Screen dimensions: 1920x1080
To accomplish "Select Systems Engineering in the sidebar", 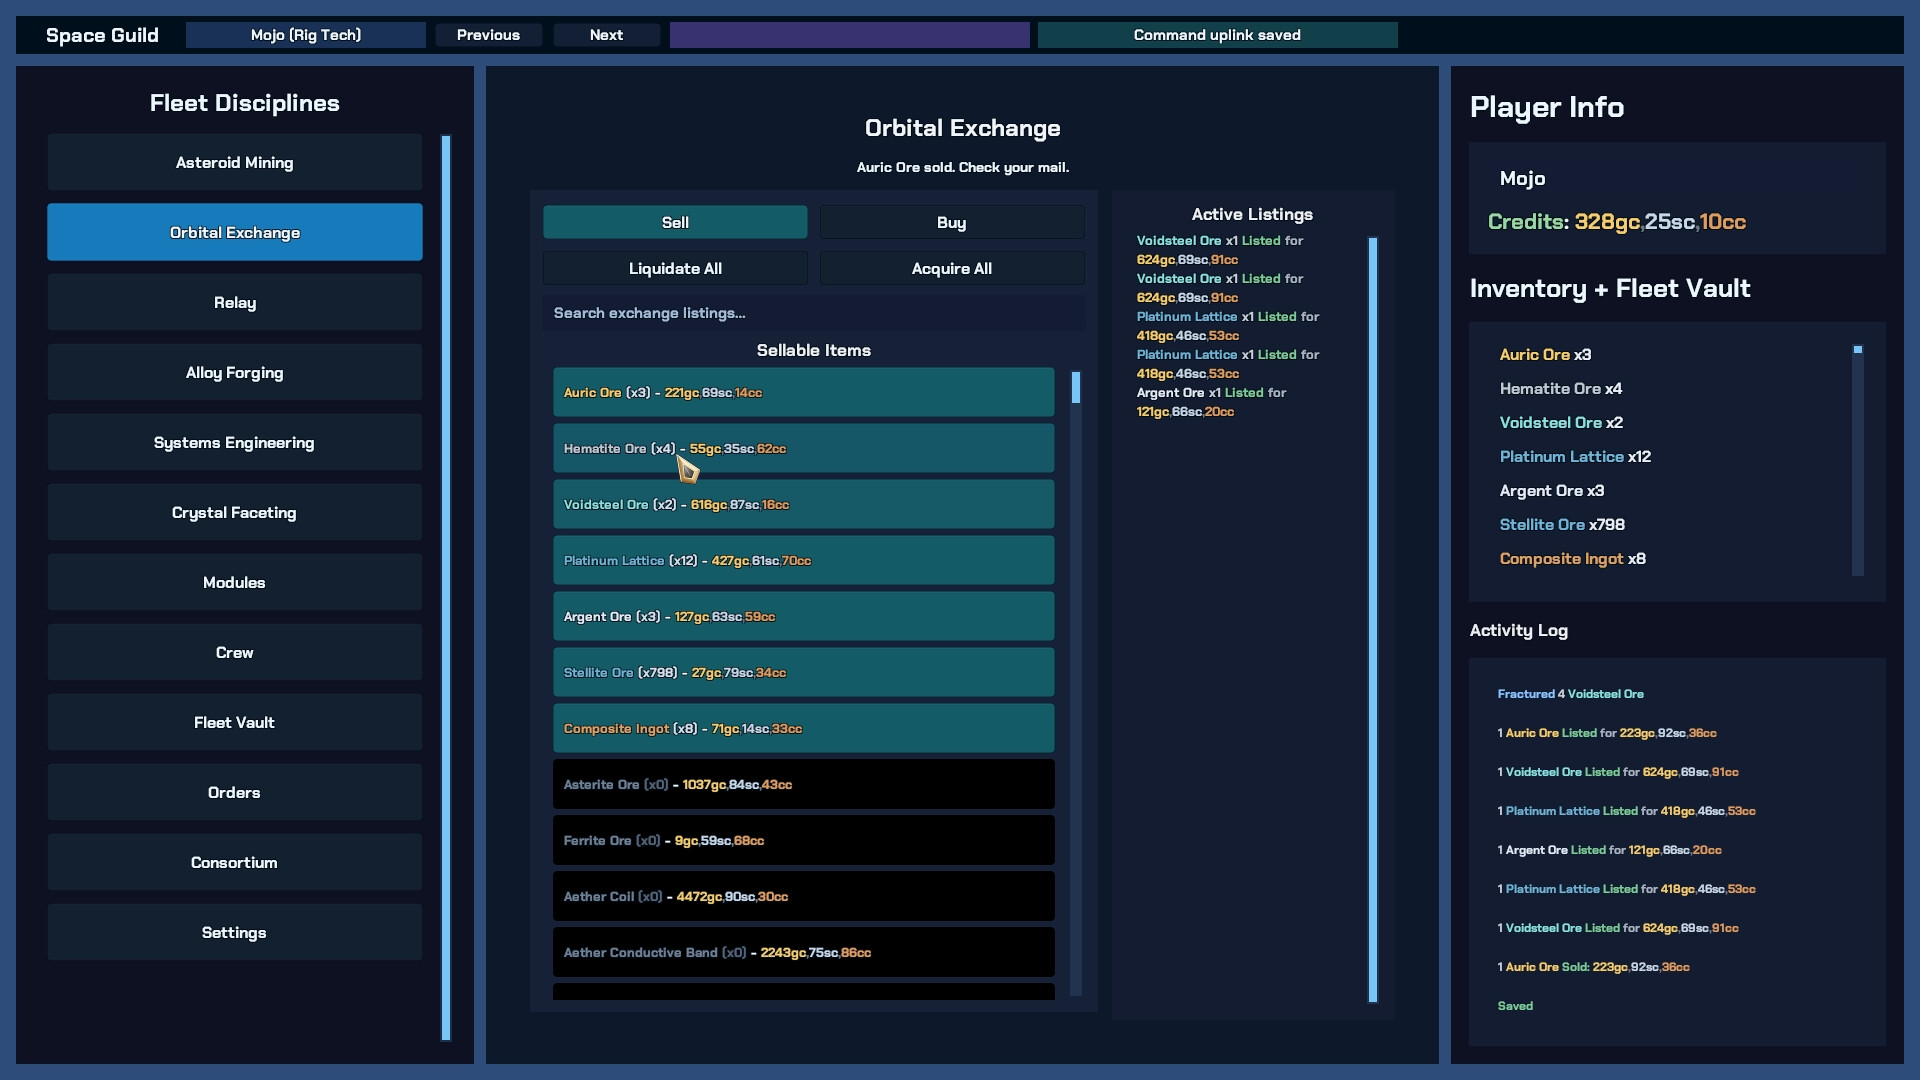I will pos(233,441).
